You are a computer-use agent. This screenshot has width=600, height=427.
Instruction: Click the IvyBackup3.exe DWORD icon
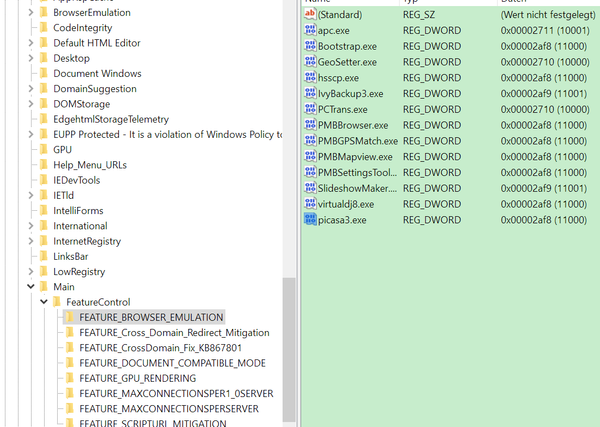[309, 94]
